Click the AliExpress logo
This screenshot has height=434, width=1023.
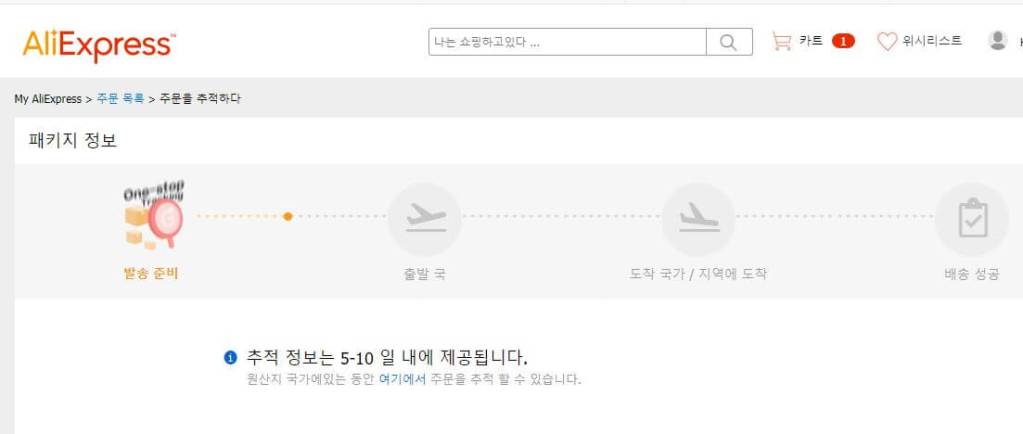(99, 46)
